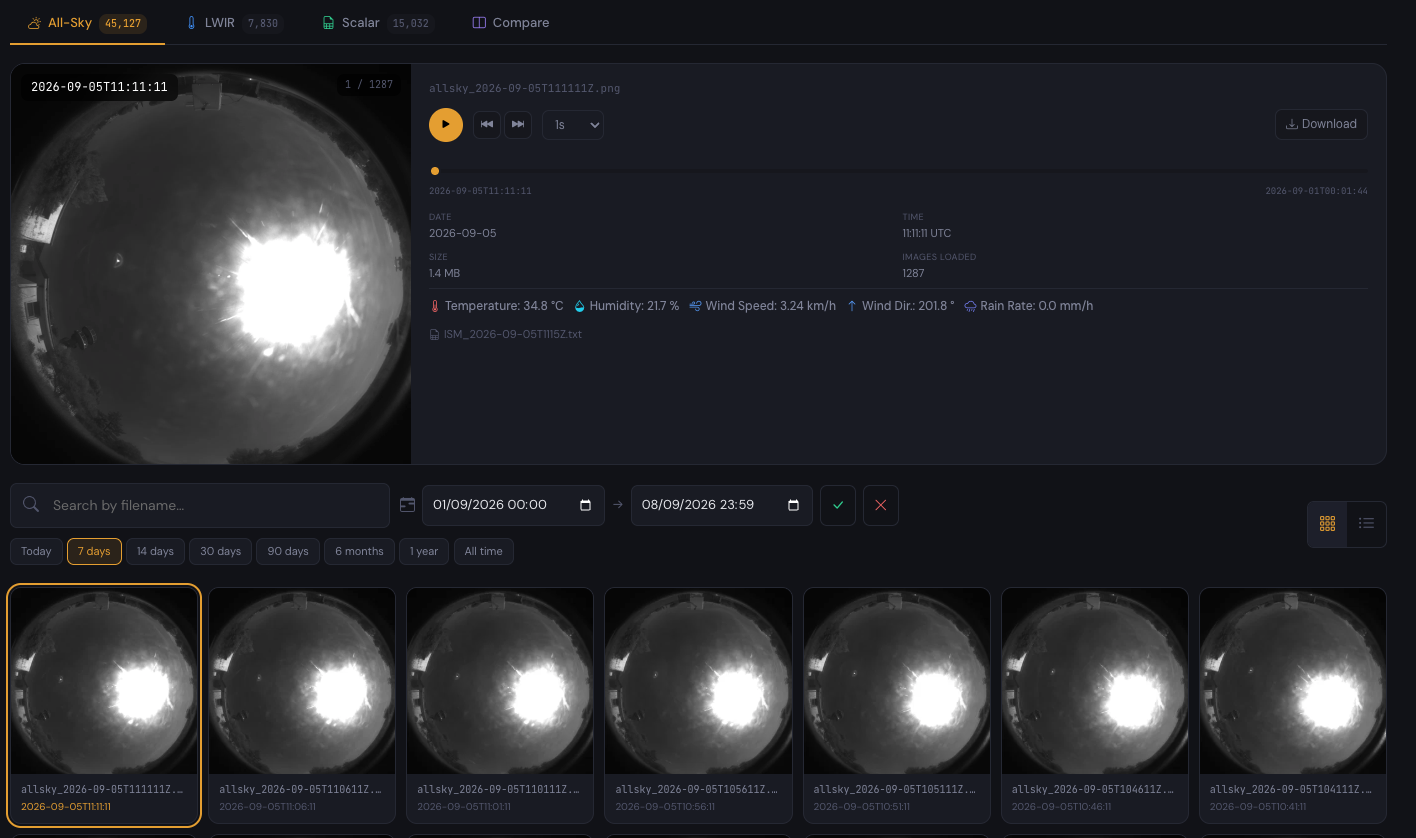Click the 1.4 MB size value
1416x838 pixels.
[445, 273]
